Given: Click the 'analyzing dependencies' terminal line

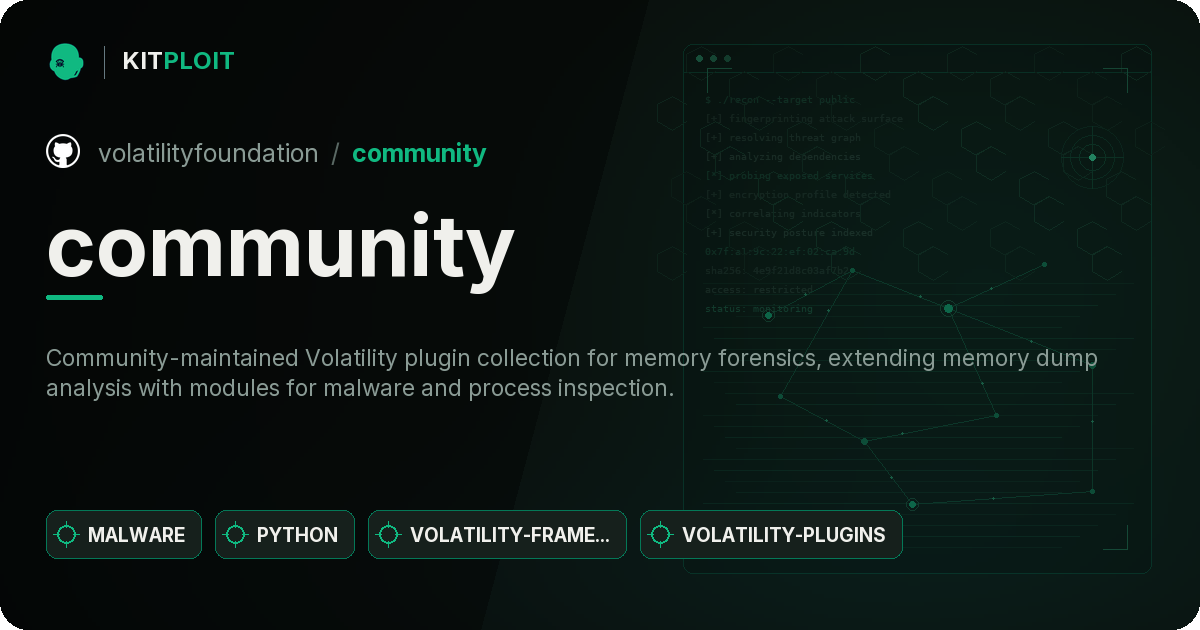Looking at the screenshot, I should pyautogui.click(x=782, y=157).
